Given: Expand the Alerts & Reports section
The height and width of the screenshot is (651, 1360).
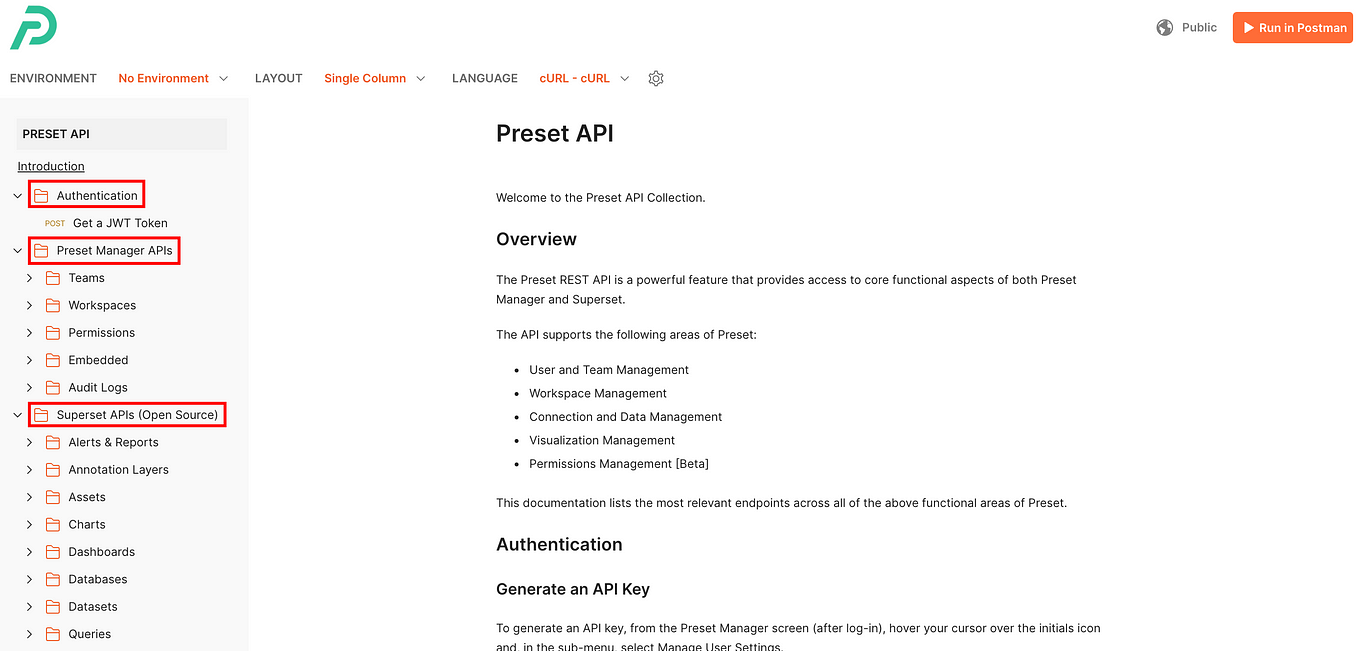Looking at the screenshot, I should pyautogui.click(x=29, y=441).
